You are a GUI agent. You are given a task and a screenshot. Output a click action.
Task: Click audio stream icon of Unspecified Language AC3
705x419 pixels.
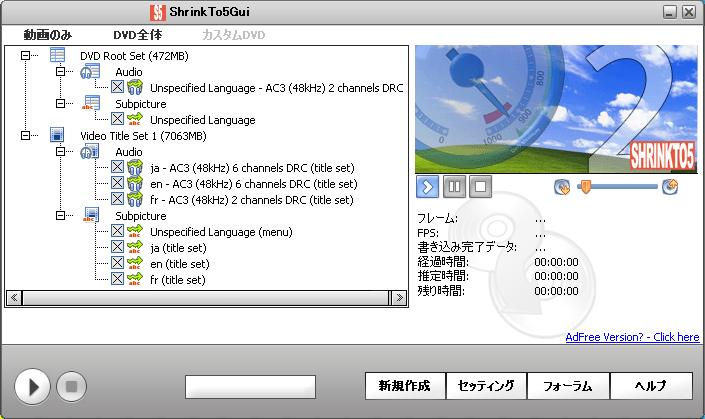coord(135,87)
